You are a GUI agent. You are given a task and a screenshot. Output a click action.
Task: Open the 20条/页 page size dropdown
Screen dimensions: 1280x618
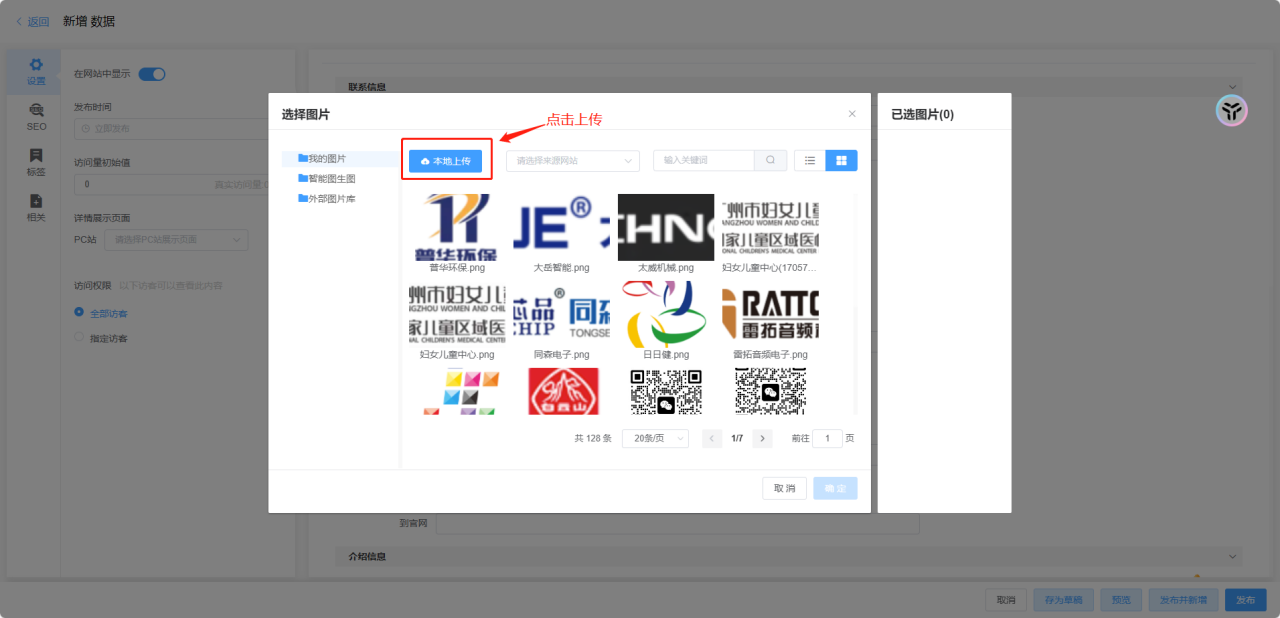[x=655, y=438]
